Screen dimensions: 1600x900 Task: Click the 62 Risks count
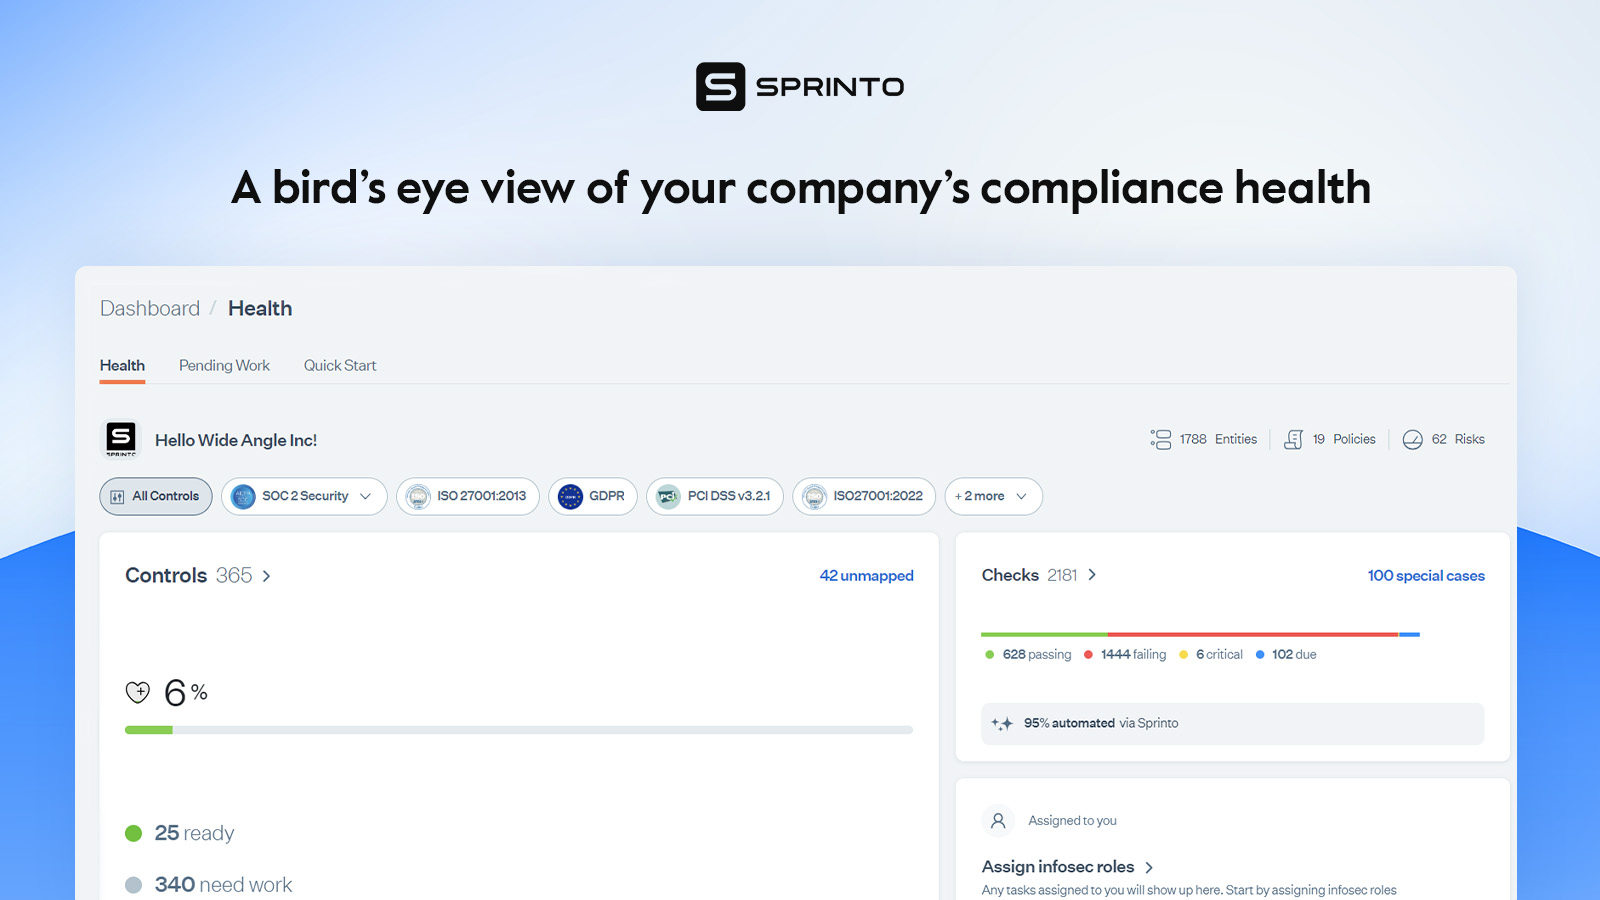1458,439
